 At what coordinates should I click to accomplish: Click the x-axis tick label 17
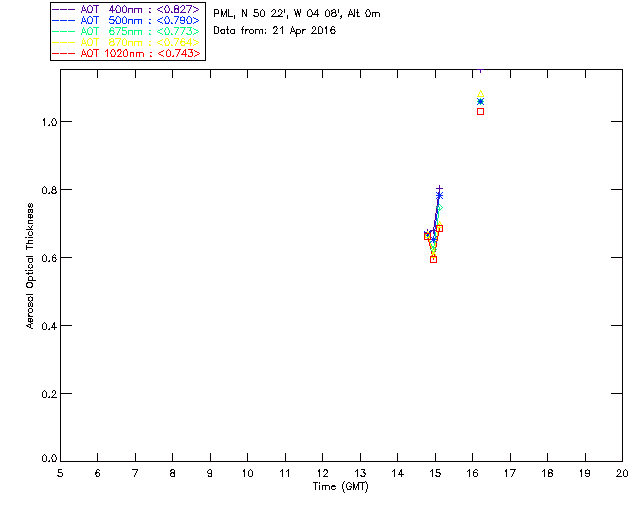tap(510, 473)
